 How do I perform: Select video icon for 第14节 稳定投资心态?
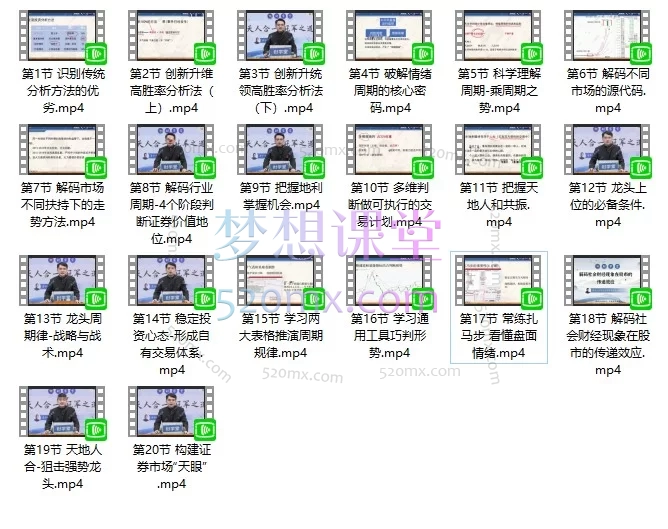[x=171, y=281]
